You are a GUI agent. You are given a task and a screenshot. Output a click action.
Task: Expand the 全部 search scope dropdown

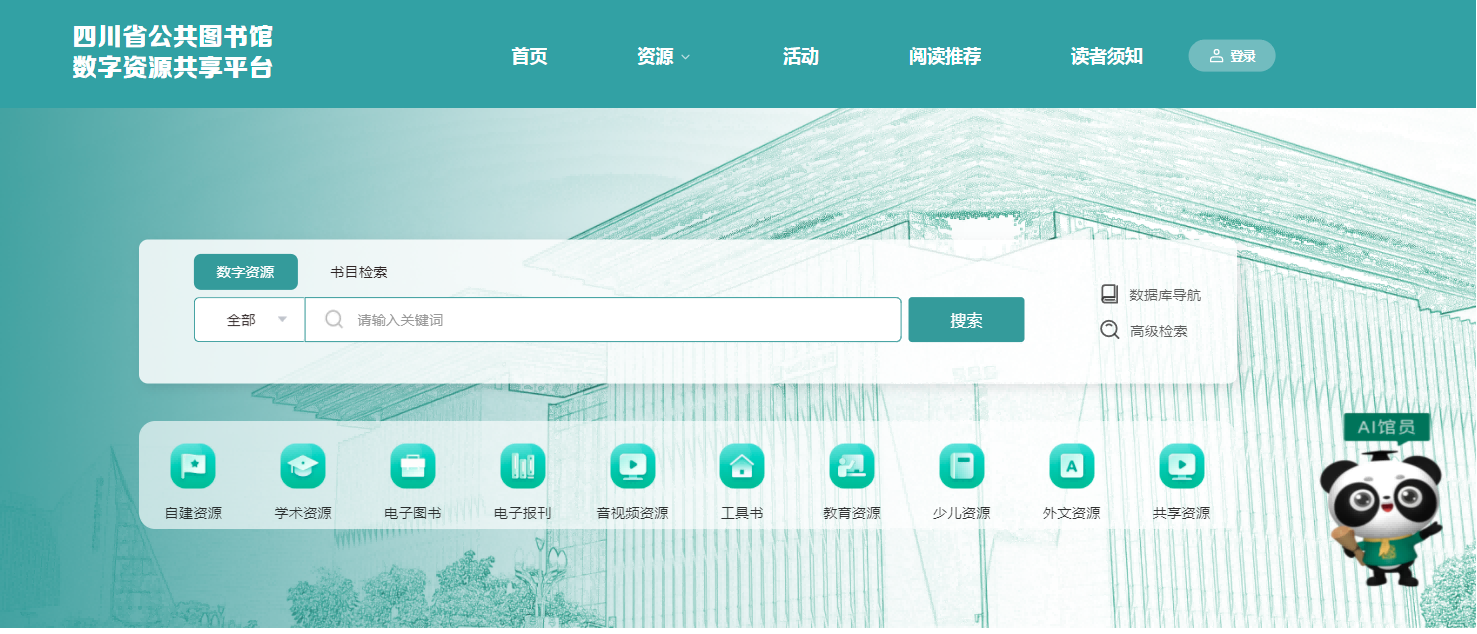(249, 320)
